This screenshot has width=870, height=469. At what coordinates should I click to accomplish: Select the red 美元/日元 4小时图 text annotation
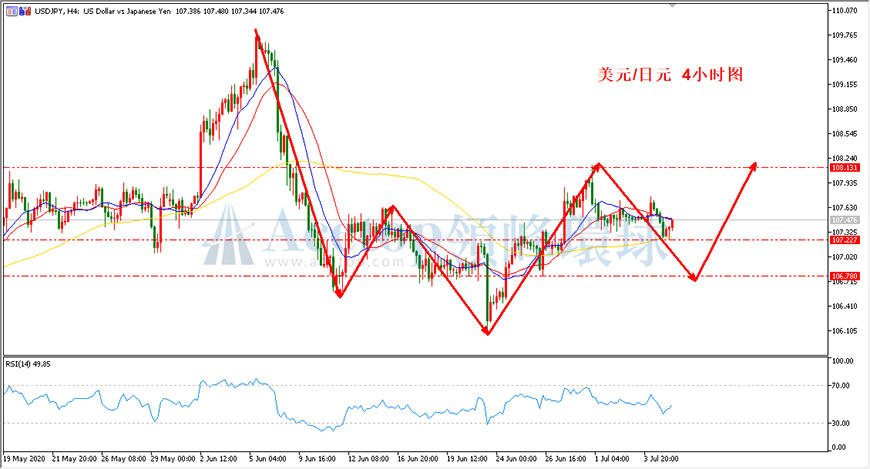click(x=670, y=74)
